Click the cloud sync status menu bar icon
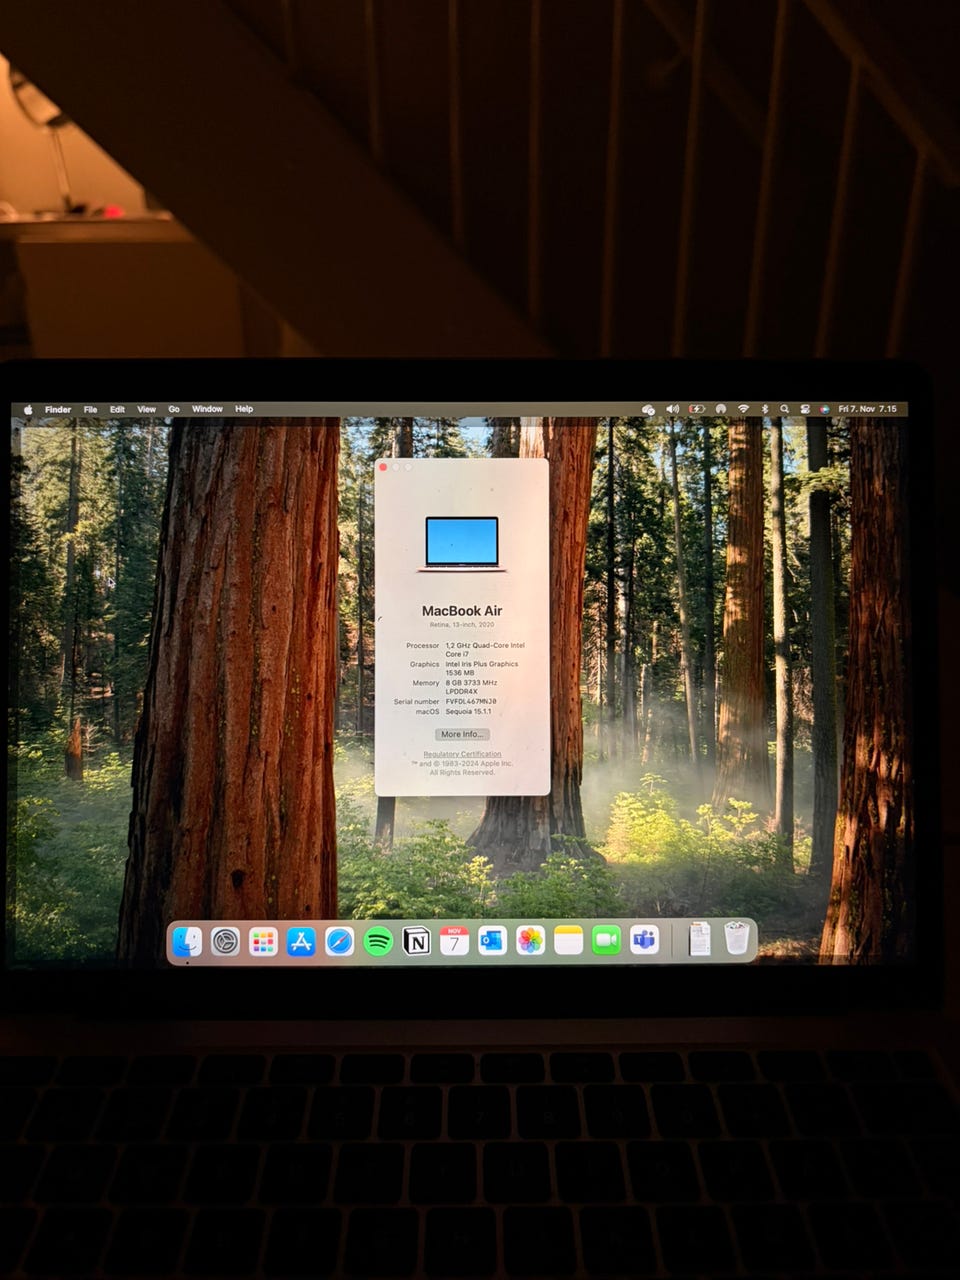960x1280 pixels. (648, 409)
